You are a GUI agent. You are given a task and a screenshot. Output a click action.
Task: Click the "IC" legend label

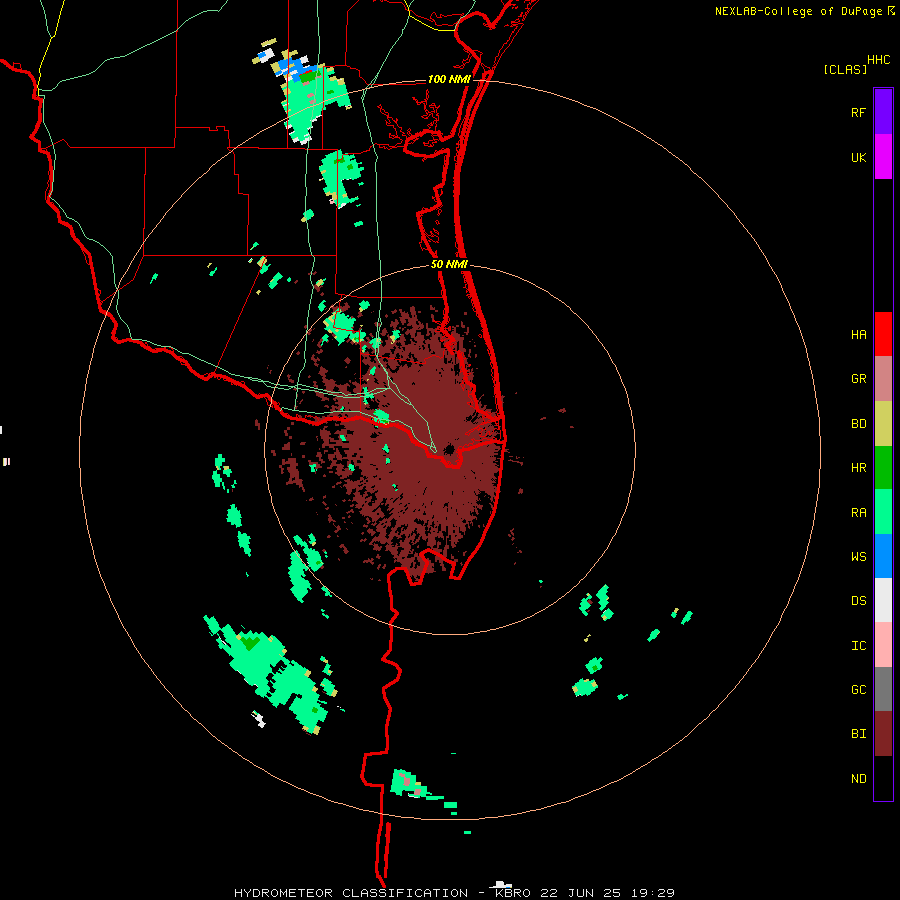pyautogui.click(x=858, y=646)
